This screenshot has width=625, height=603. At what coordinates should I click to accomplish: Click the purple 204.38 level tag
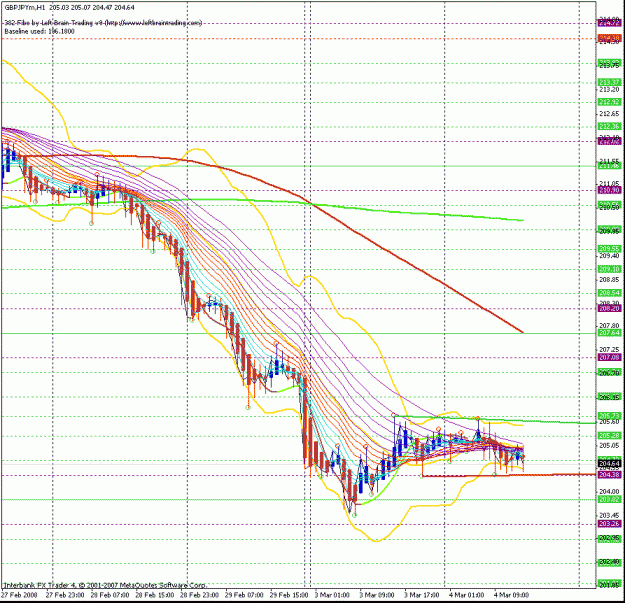point(609,475)
